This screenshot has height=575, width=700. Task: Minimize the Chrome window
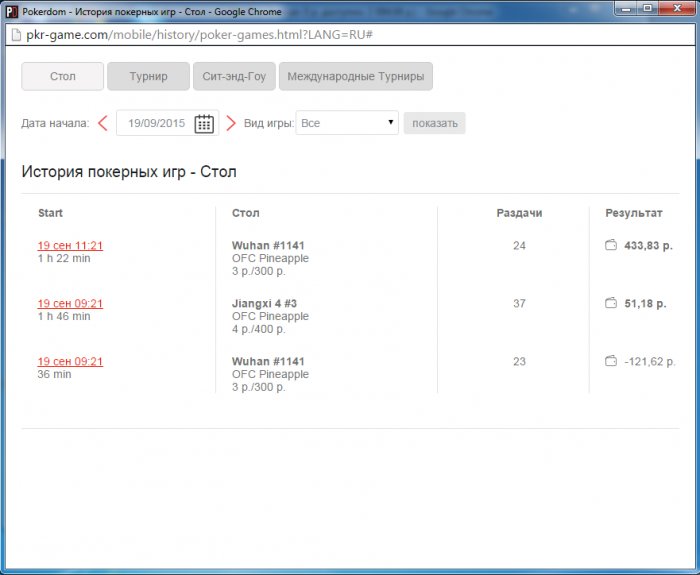click(x=626, y=8)
